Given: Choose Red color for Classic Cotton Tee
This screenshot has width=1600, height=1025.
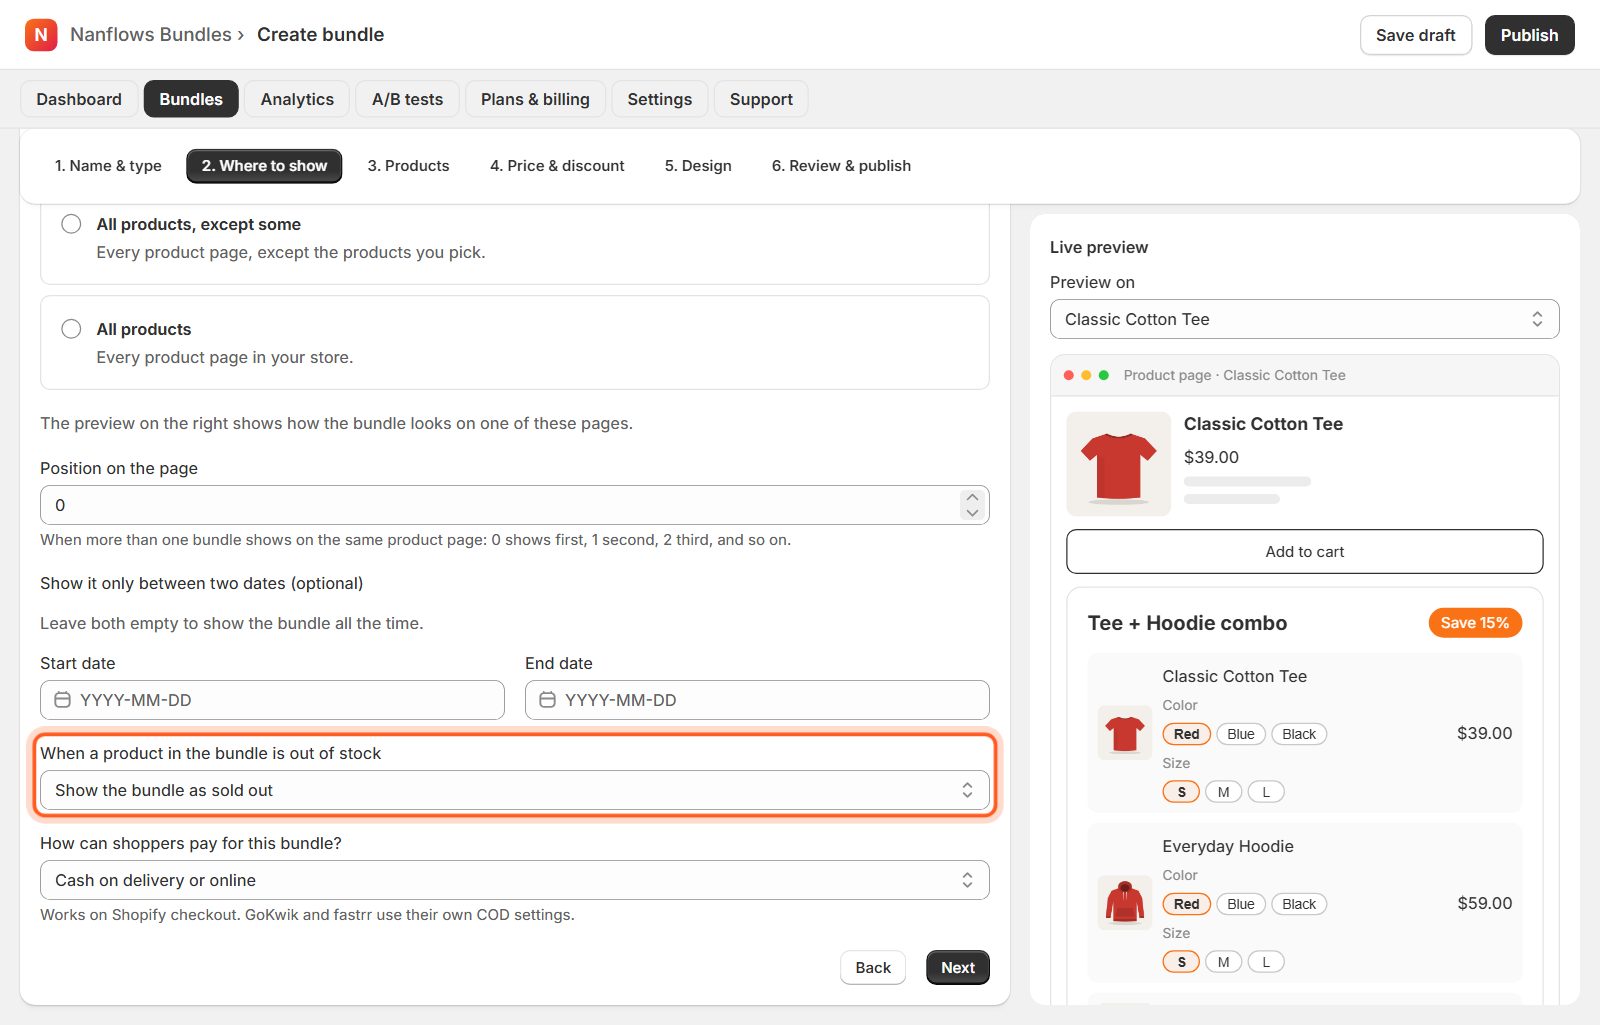Looking at the screenshot, I should coord(1187,734).
